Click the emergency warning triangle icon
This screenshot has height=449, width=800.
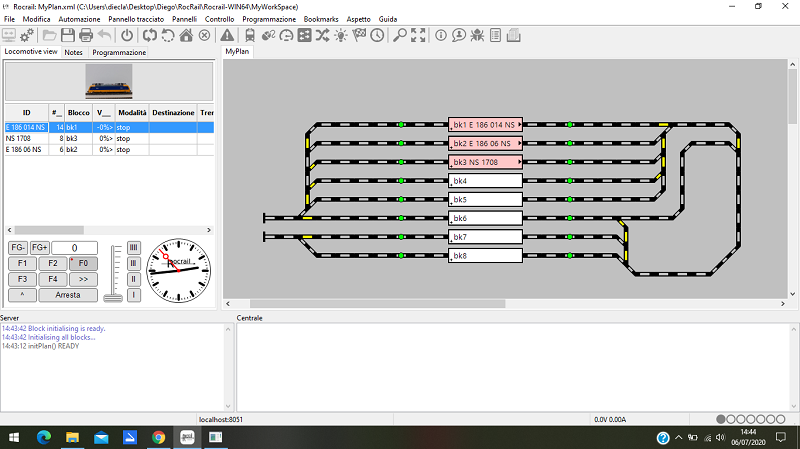pos(228,35)
